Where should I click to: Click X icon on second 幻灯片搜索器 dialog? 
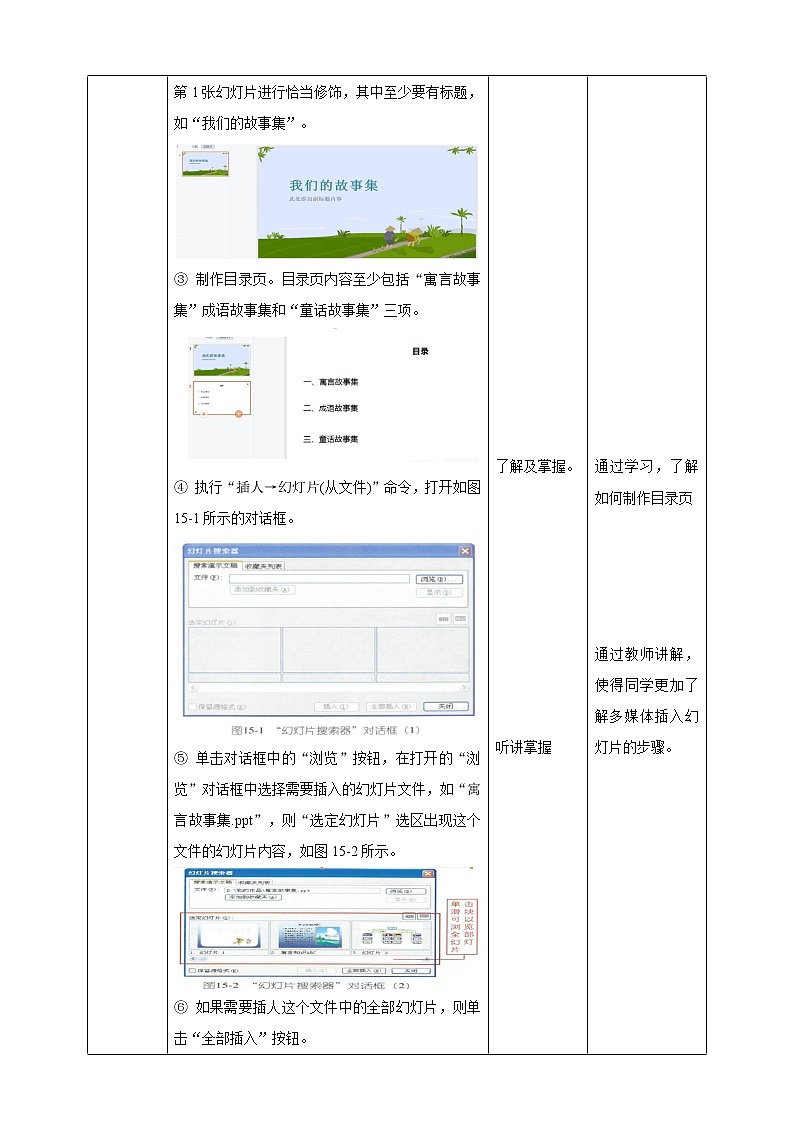[x=430, y=874]
